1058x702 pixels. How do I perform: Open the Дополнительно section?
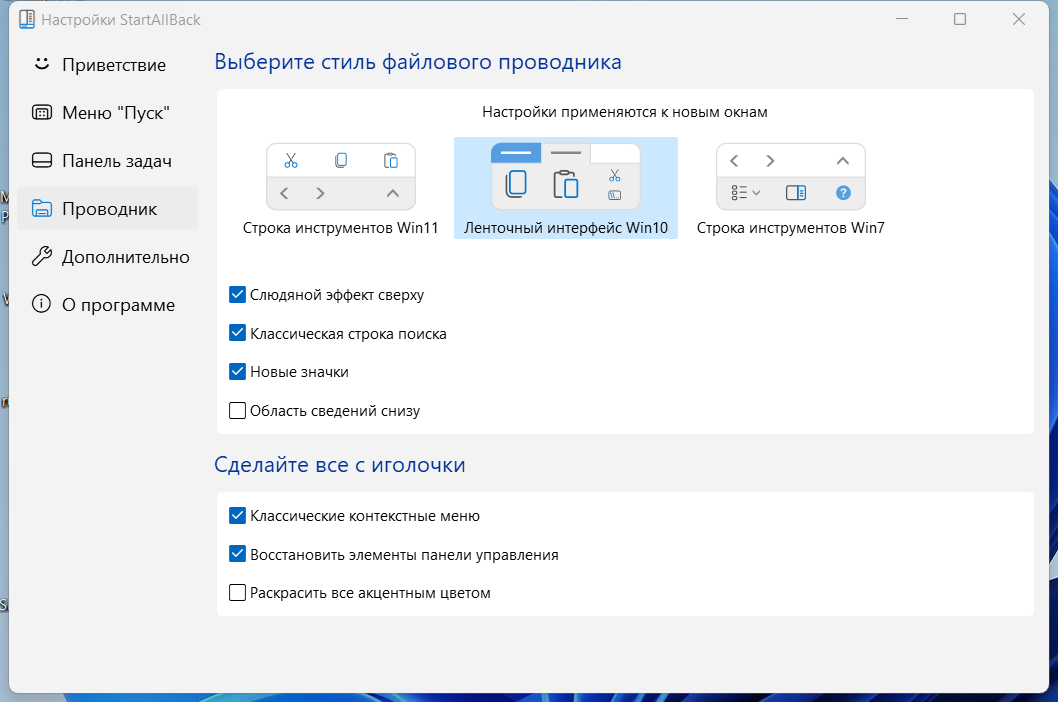107,256
